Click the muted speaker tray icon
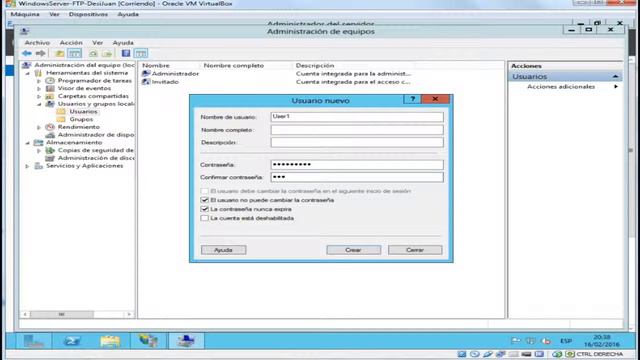The height and width of the screenshot is (360, 640). (546, 340)
